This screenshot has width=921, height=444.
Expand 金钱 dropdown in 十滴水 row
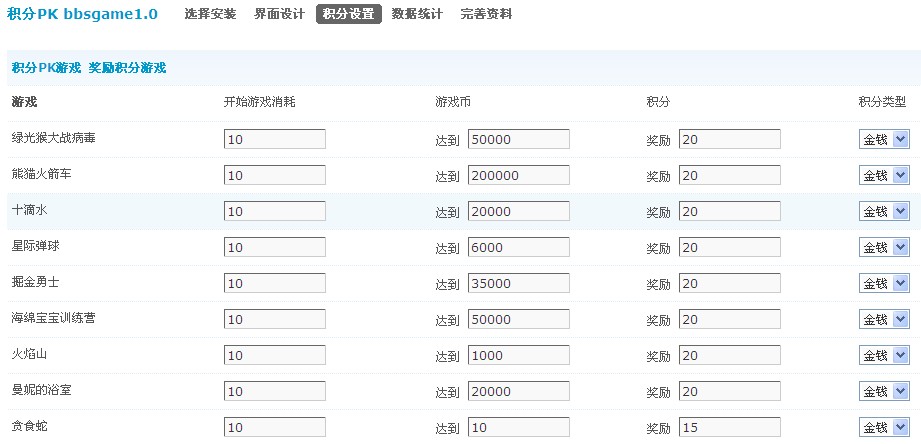tap(884, 211)
